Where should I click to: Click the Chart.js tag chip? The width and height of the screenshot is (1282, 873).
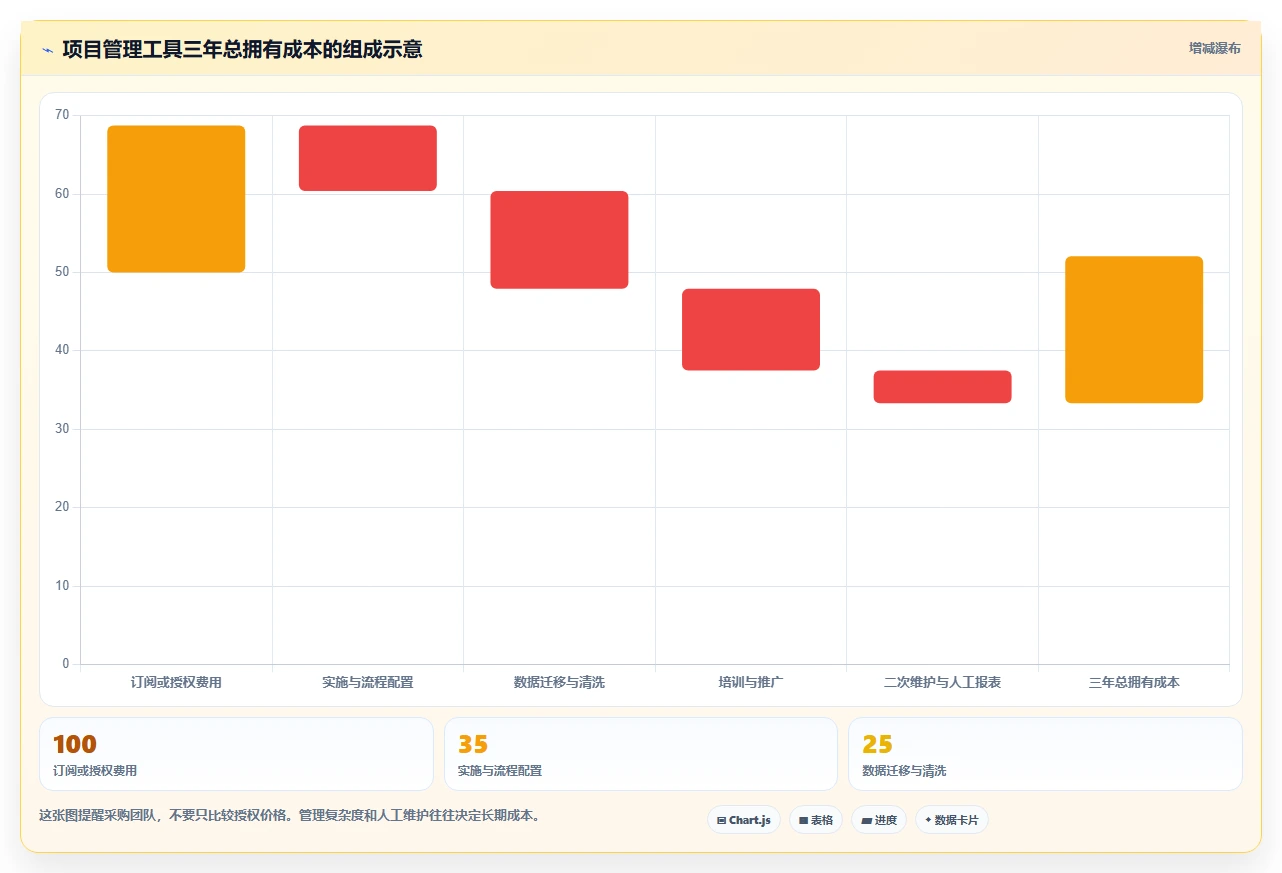point(743,820)
